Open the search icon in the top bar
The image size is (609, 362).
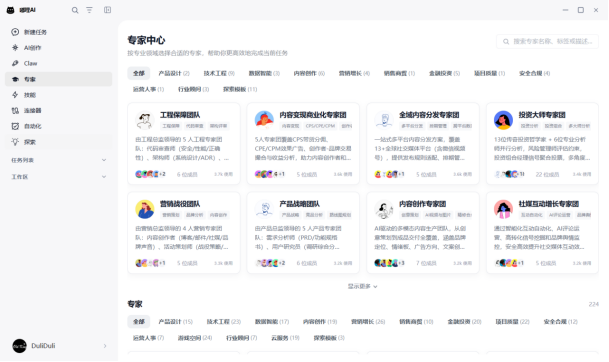pyautogui.click(x=75, y=10)
